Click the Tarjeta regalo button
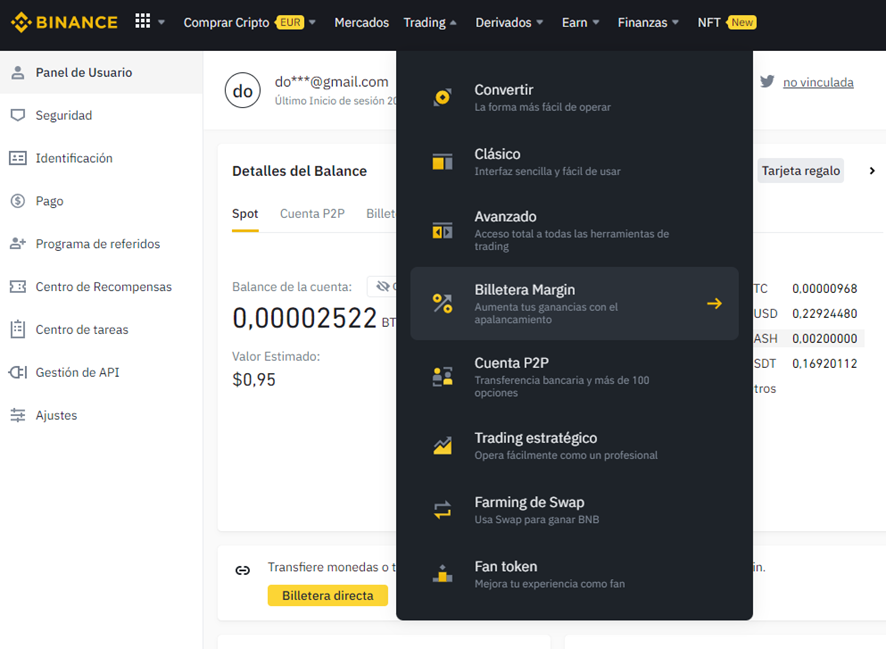This screenshot has height=649, width=886. [x=801, y=171]
